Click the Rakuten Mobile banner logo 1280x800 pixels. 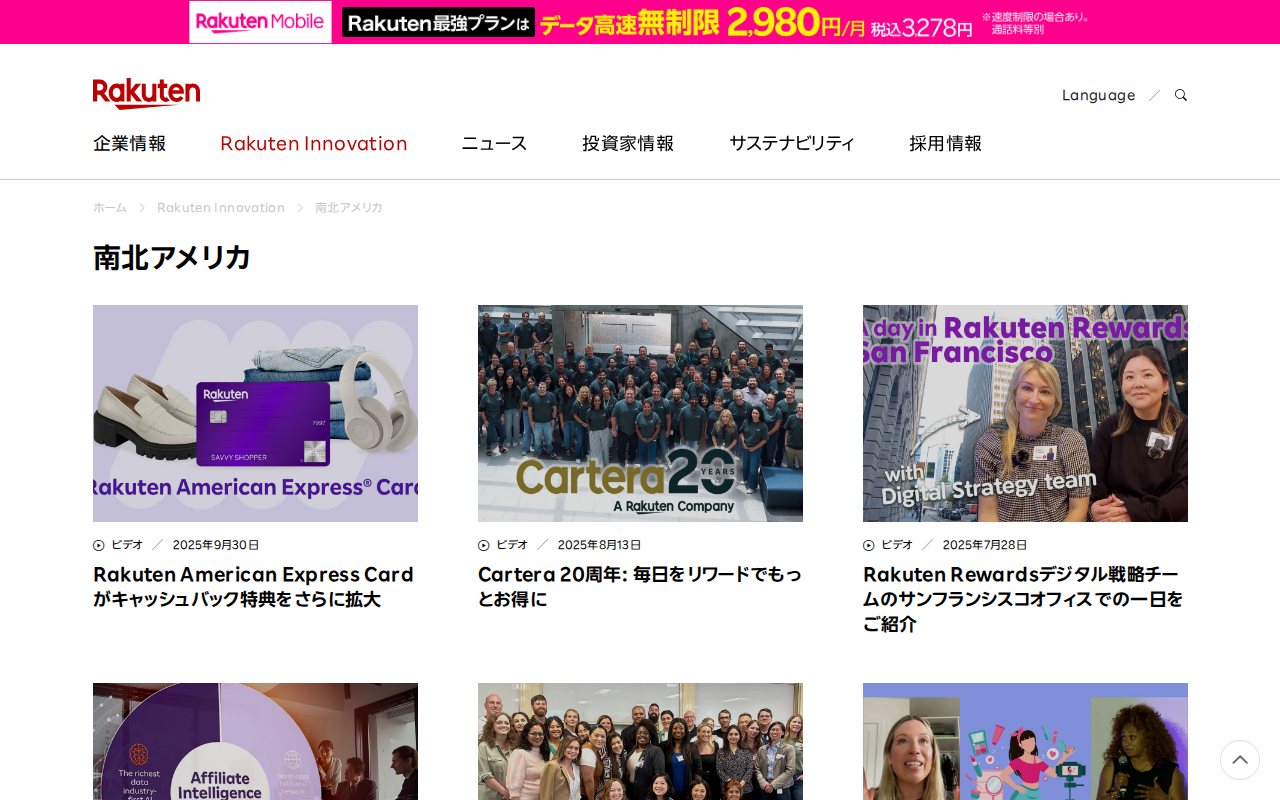(261, 22)
